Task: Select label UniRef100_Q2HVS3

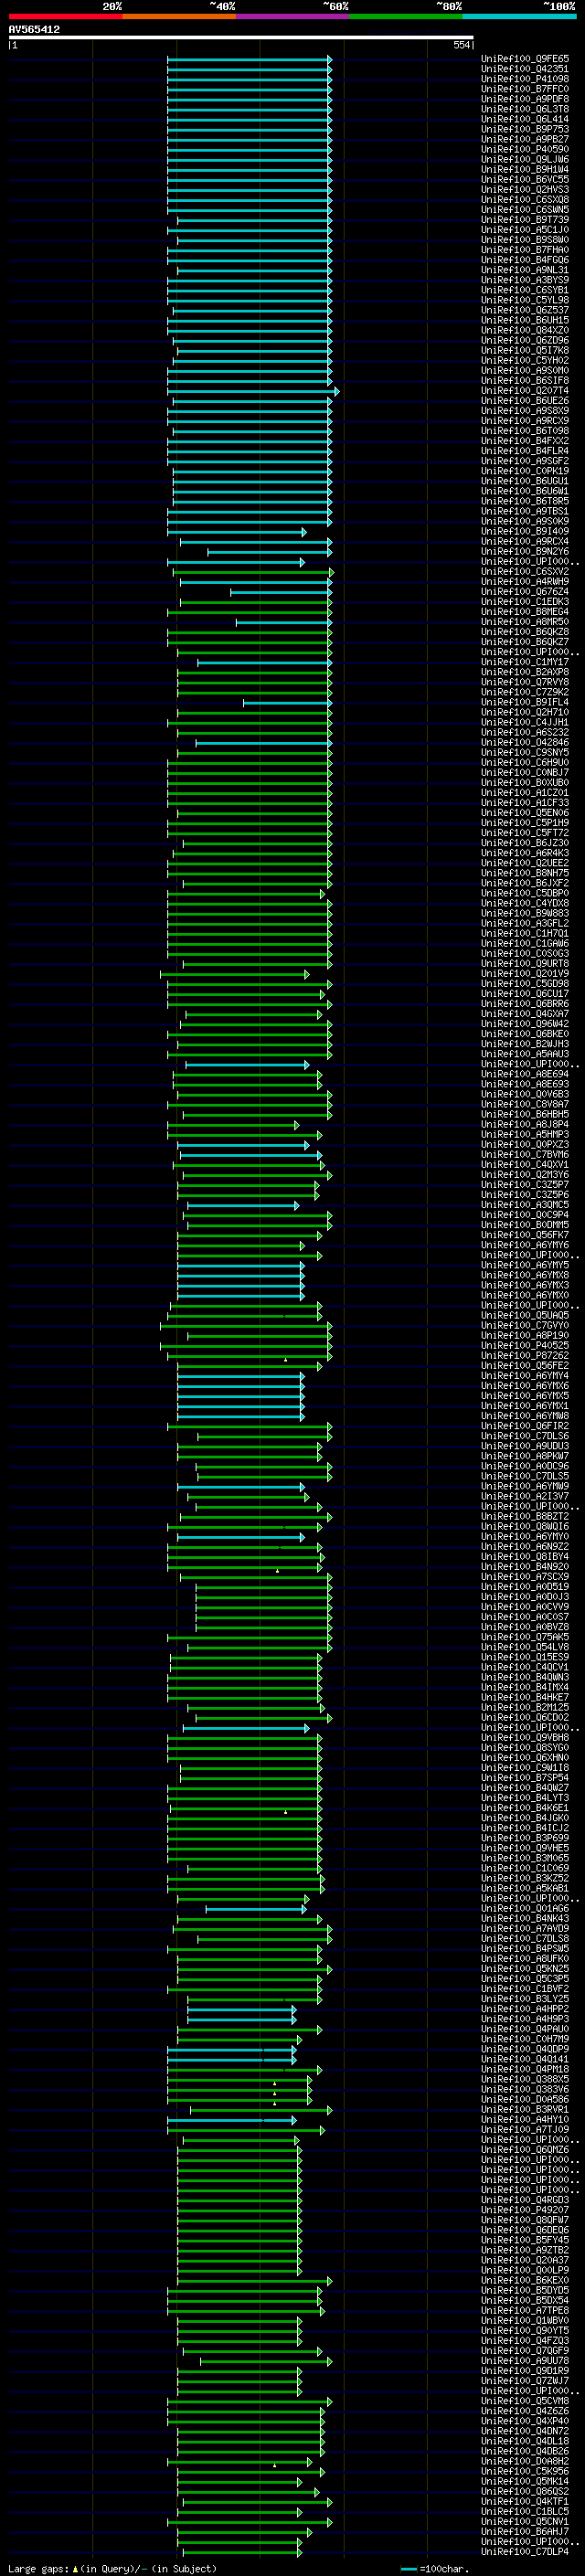Action: [x=524, y=189]
